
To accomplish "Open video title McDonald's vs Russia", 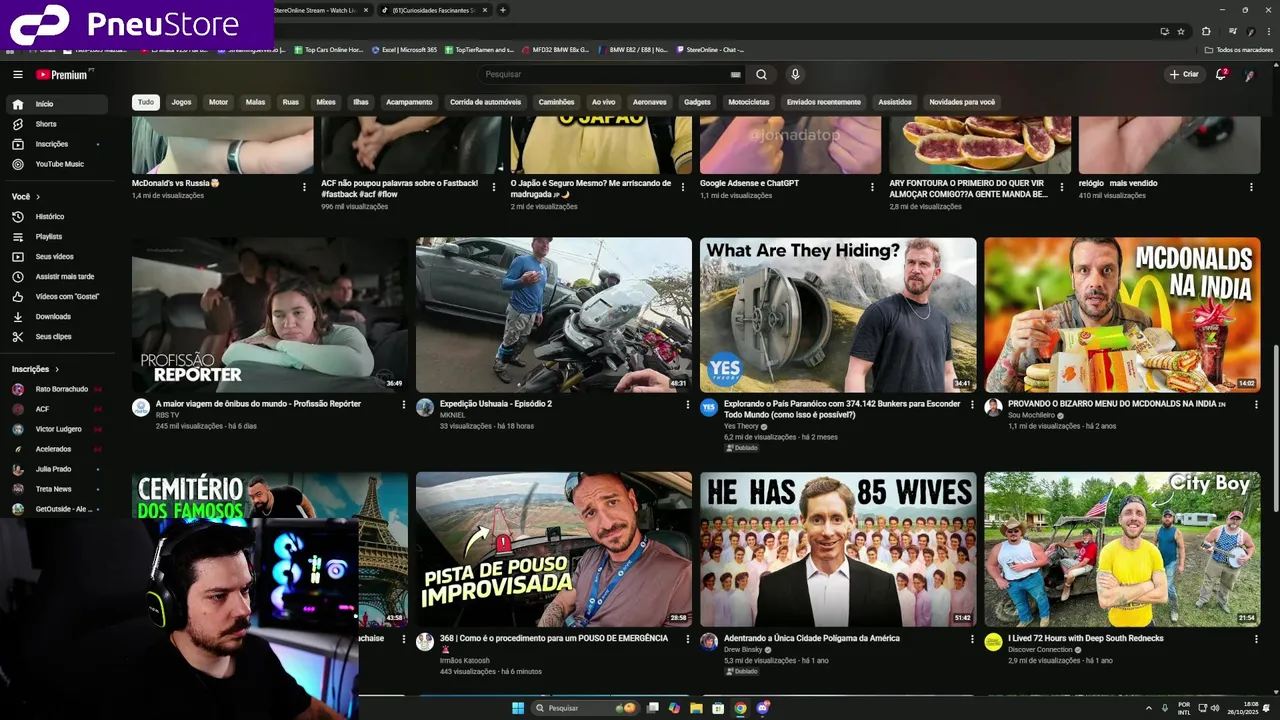I will (176, 184).
